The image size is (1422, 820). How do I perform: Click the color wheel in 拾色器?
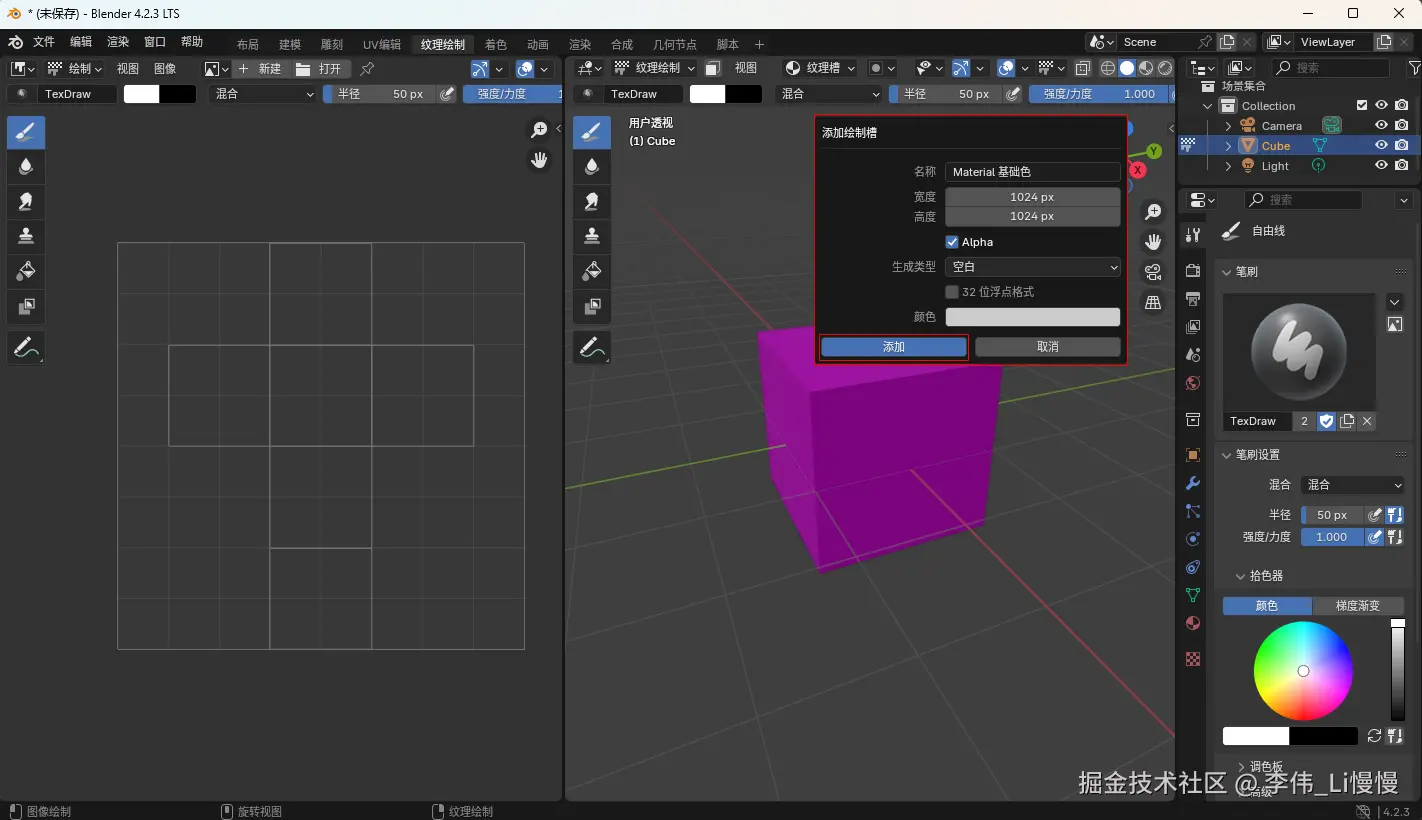click(1303, 671)
